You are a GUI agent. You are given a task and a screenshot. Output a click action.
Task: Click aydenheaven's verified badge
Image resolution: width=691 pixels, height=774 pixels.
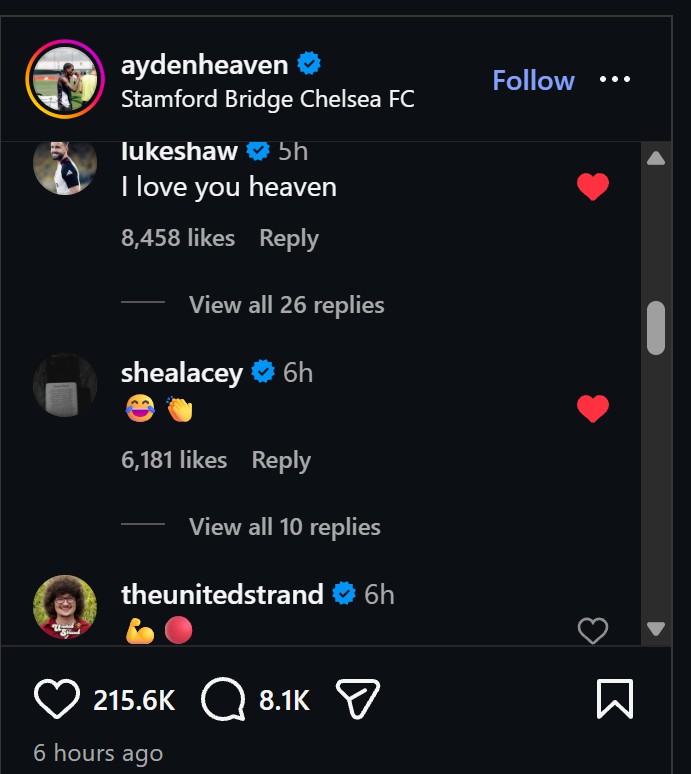(x=310, y=65)
